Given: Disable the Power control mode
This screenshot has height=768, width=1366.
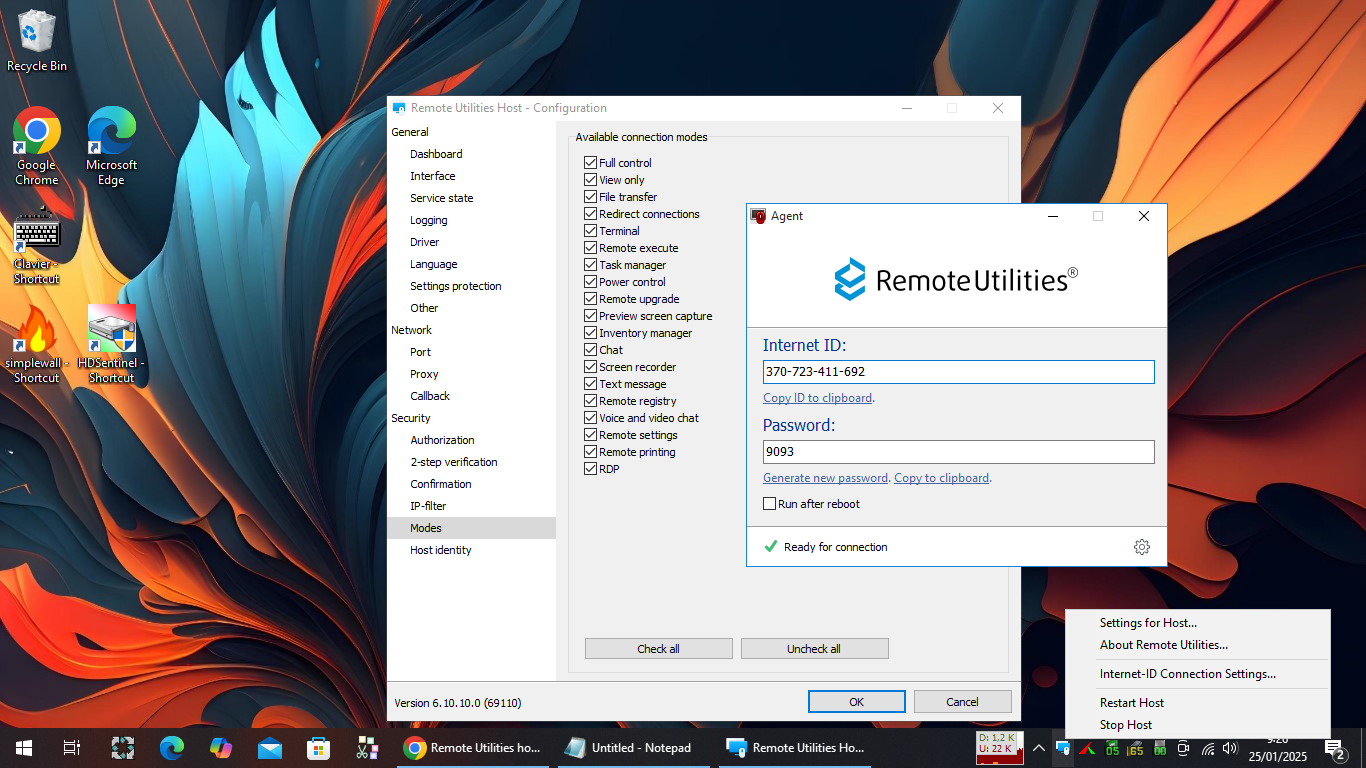Looking at the screenshot, I should 591,282.
